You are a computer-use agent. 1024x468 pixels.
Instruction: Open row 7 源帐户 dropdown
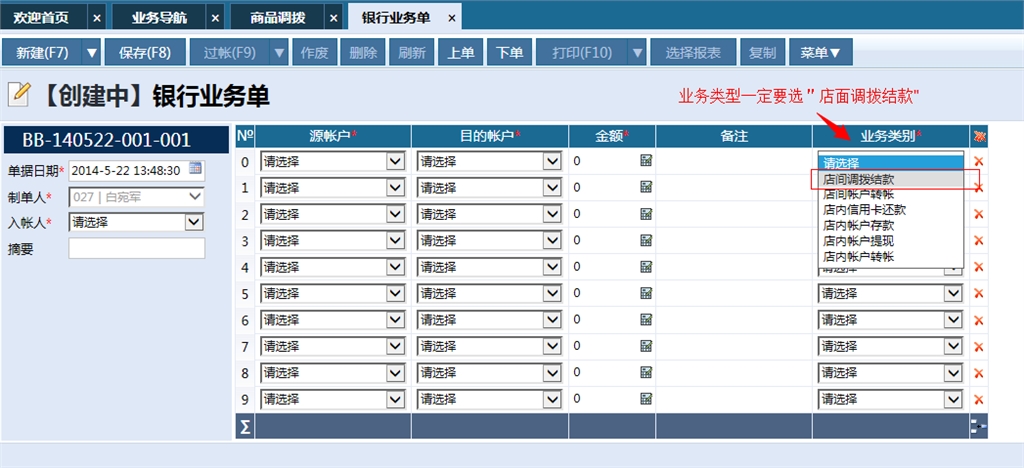click(396, 347)
